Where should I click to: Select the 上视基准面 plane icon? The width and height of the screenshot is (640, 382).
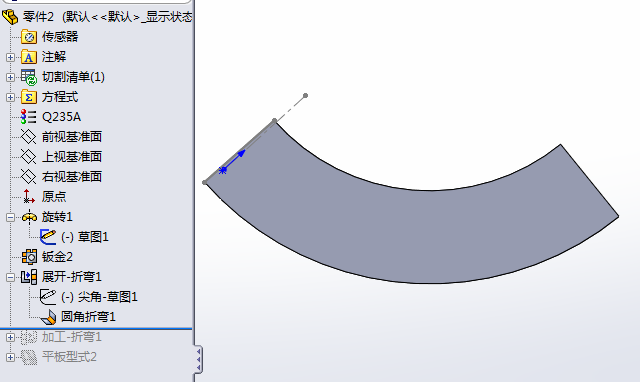pos(29,157)
